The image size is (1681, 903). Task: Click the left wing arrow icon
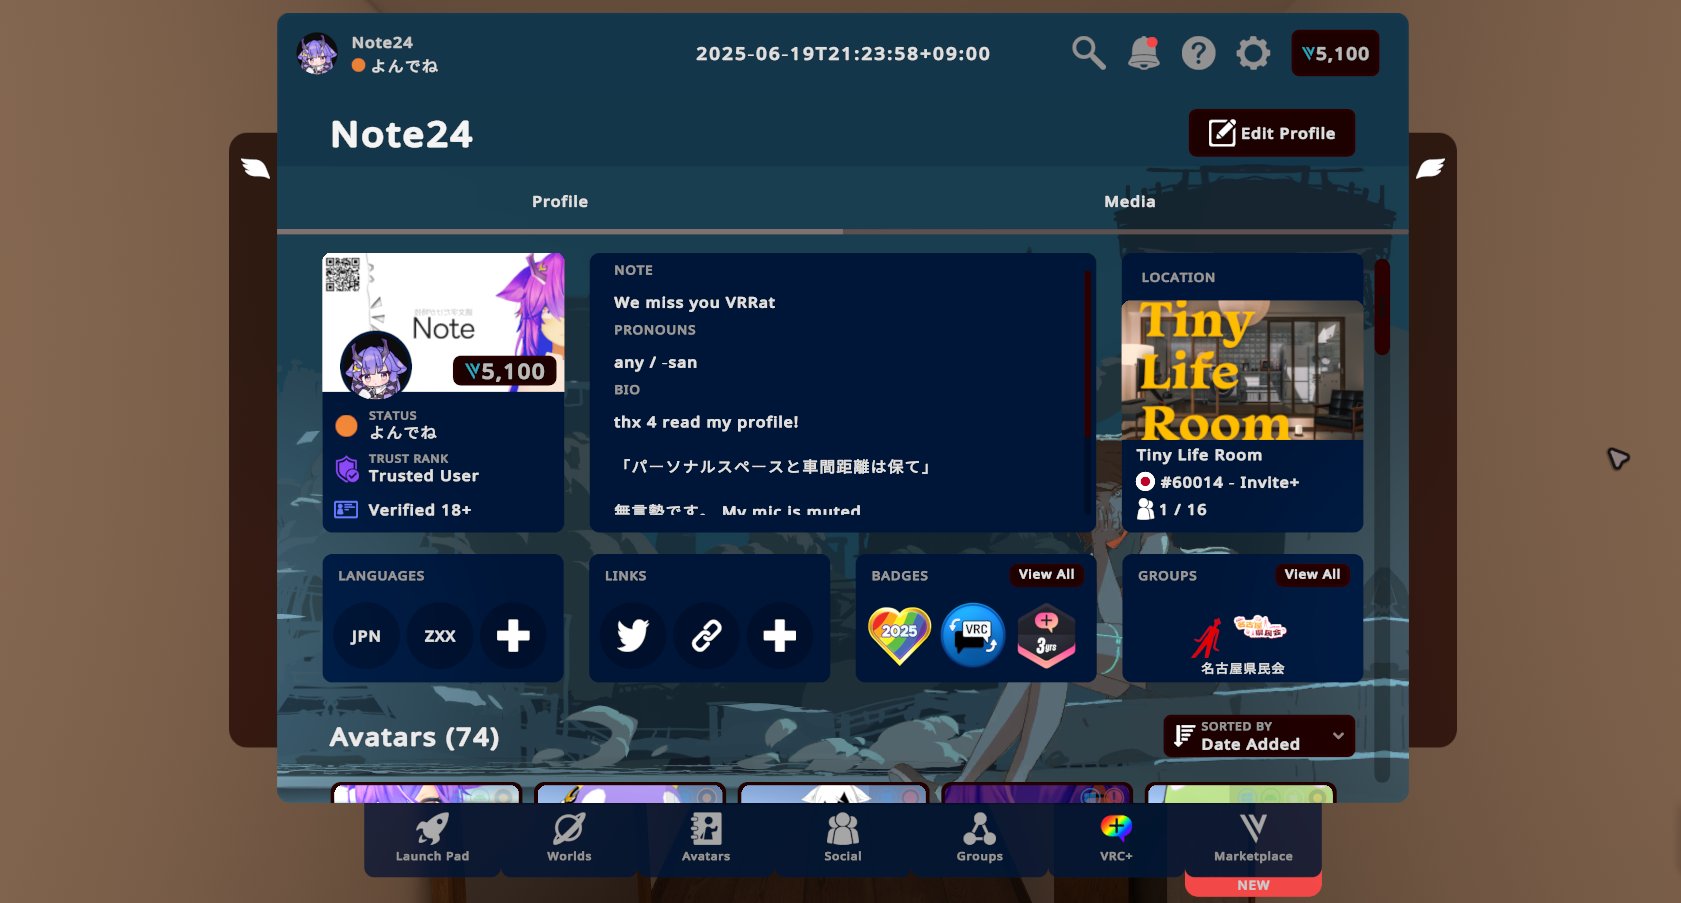(255, 168)
